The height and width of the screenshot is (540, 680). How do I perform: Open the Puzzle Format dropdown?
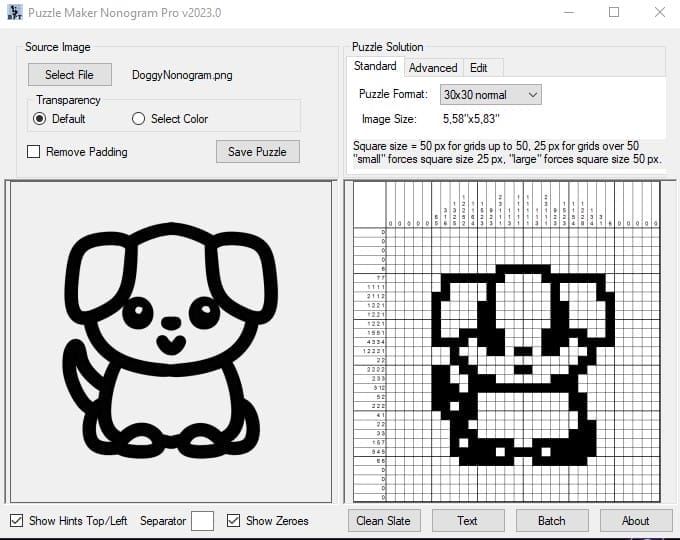click(490, 95)
